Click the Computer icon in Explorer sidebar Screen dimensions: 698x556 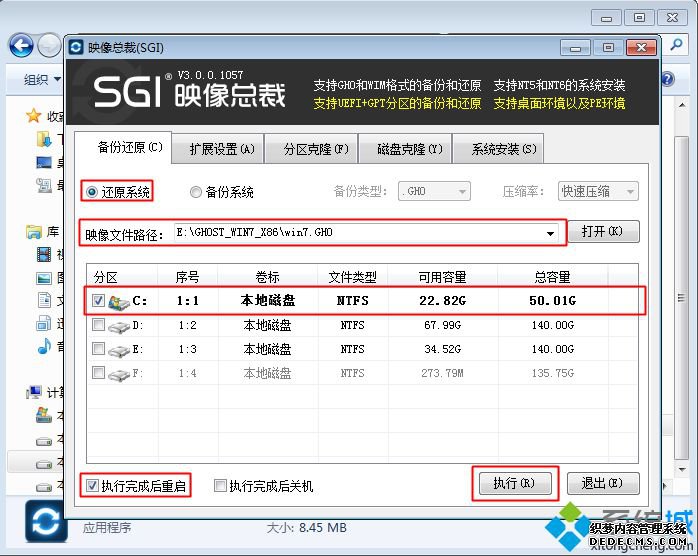point(33,392)
